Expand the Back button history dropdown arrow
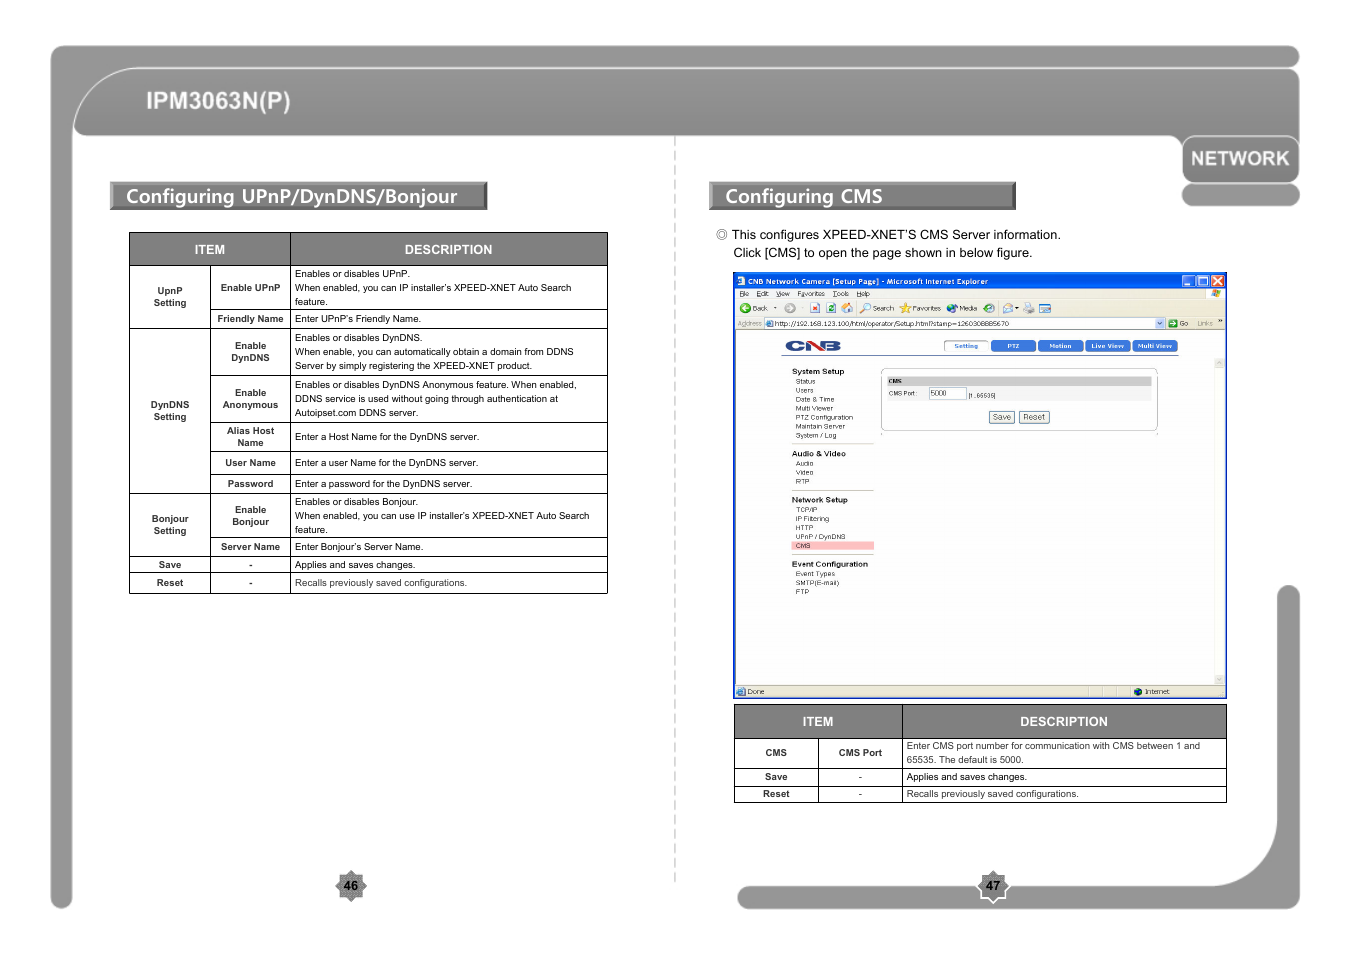1351x954 pixels. click(x=775, y=308)
